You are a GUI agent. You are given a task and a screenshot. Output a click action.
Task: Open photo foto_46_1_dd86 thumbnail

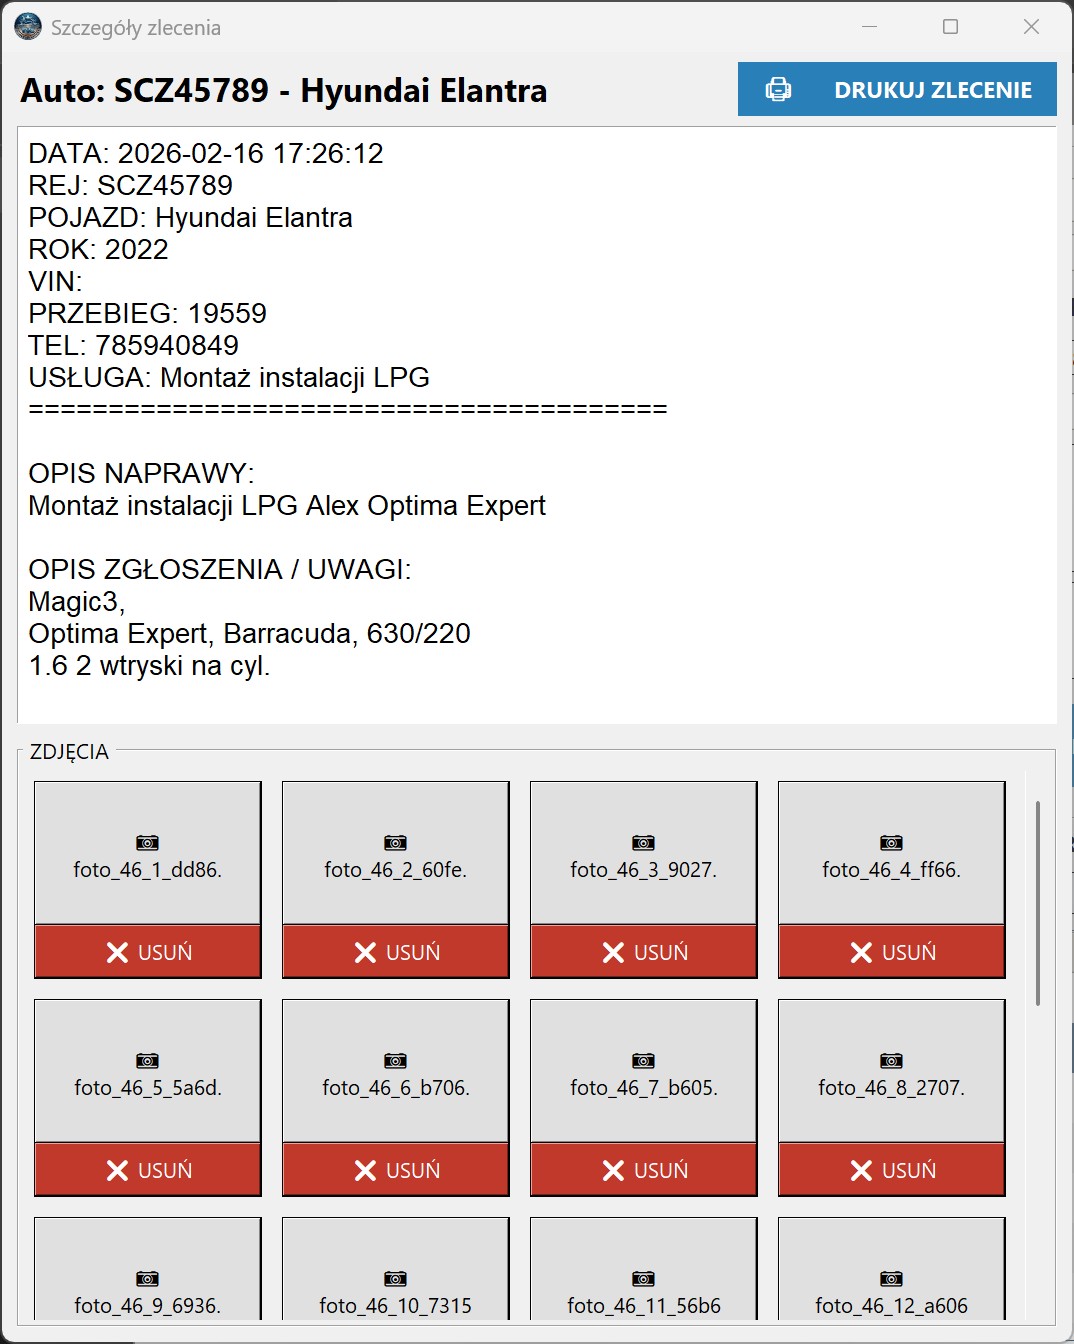coord(148,853)
